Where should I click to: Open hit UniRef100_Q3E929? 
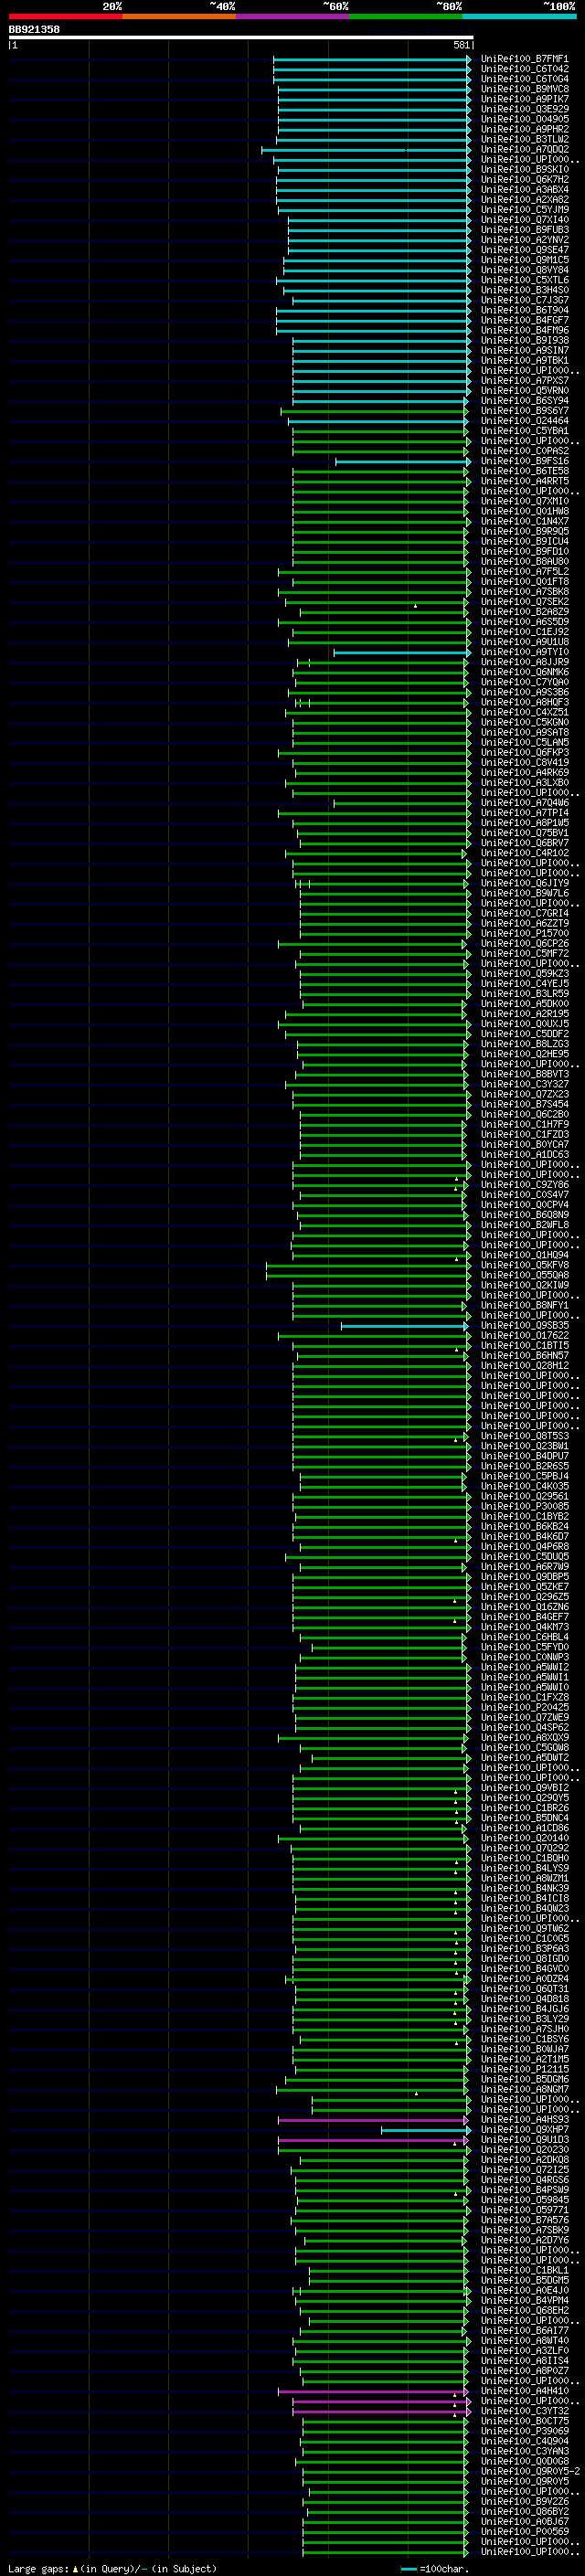coord(525,109)
